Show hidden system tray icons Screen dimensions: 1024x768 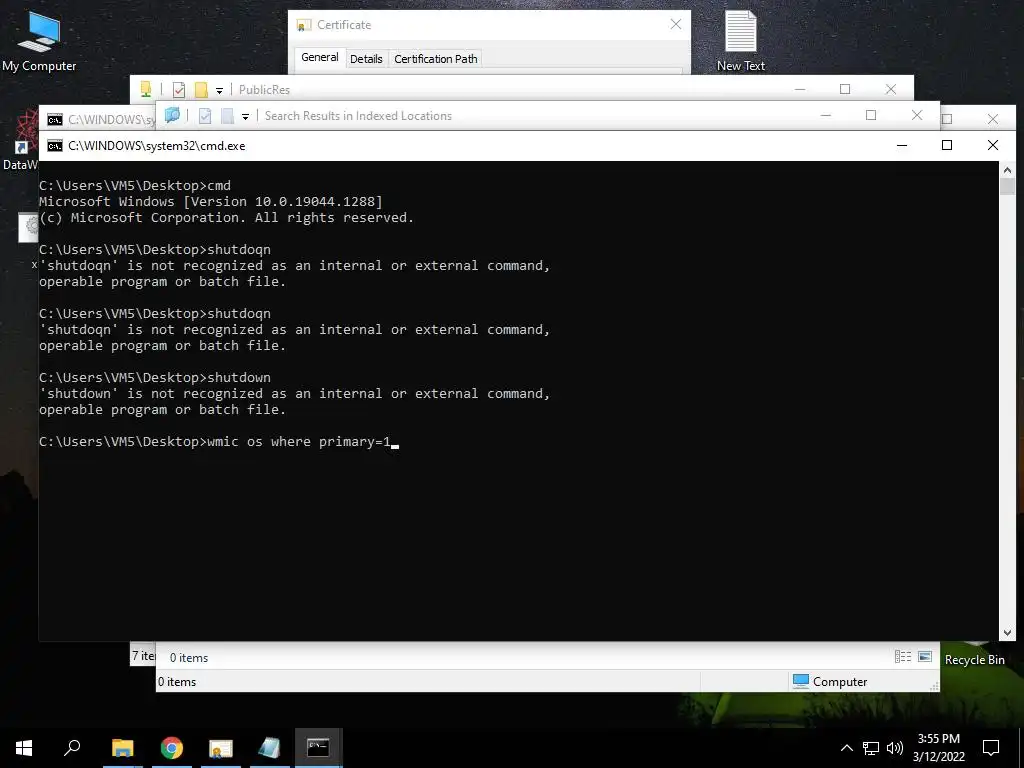[x=846, y=748]
